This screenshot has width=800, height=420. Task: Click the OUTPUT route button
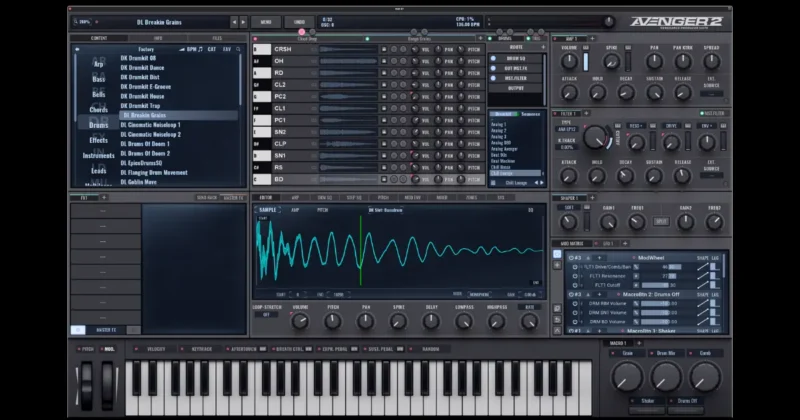[516, 88]
